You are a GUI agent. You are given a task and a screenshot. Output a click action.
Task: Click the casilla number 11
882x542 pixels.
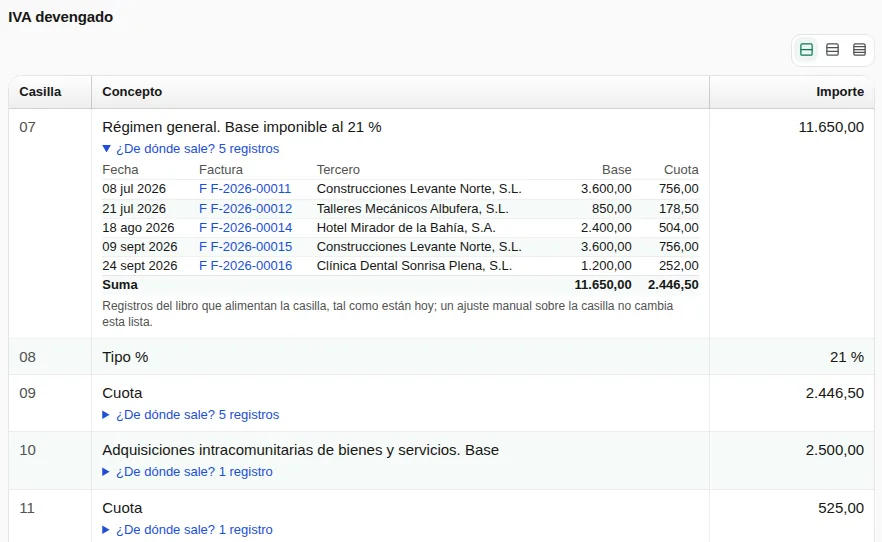click(27, 508)
